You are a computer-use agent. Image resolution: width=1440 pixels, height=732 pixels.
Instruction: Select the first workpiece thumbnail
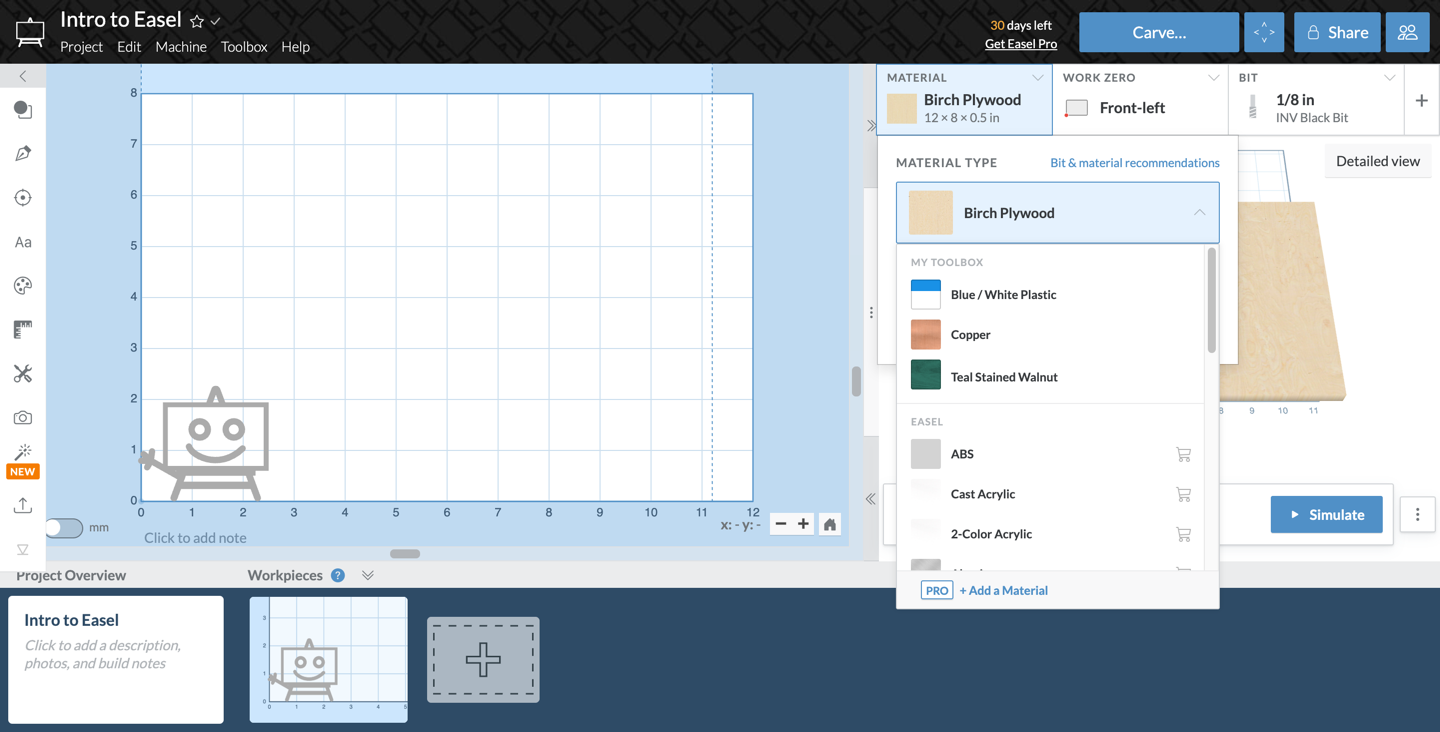pos(329,660)
